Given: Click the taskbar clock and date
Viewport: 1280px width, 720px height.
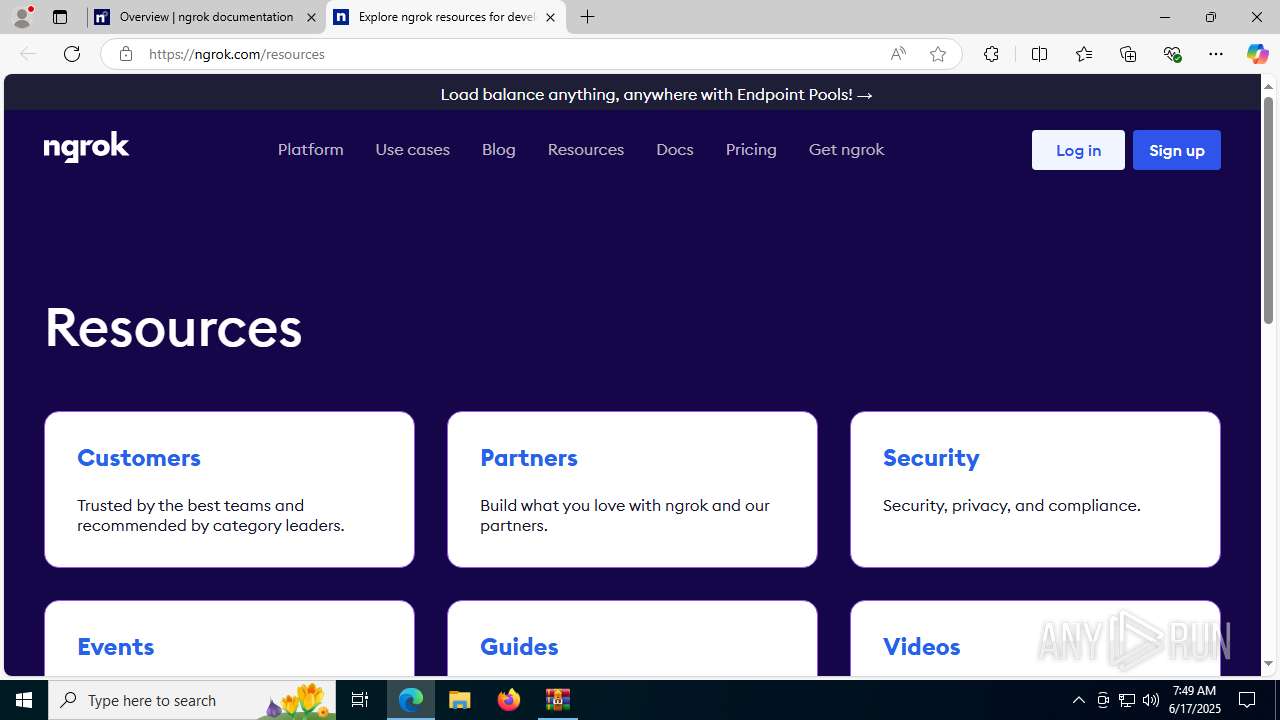Looking at the screenshot, I should point(1193,700).
